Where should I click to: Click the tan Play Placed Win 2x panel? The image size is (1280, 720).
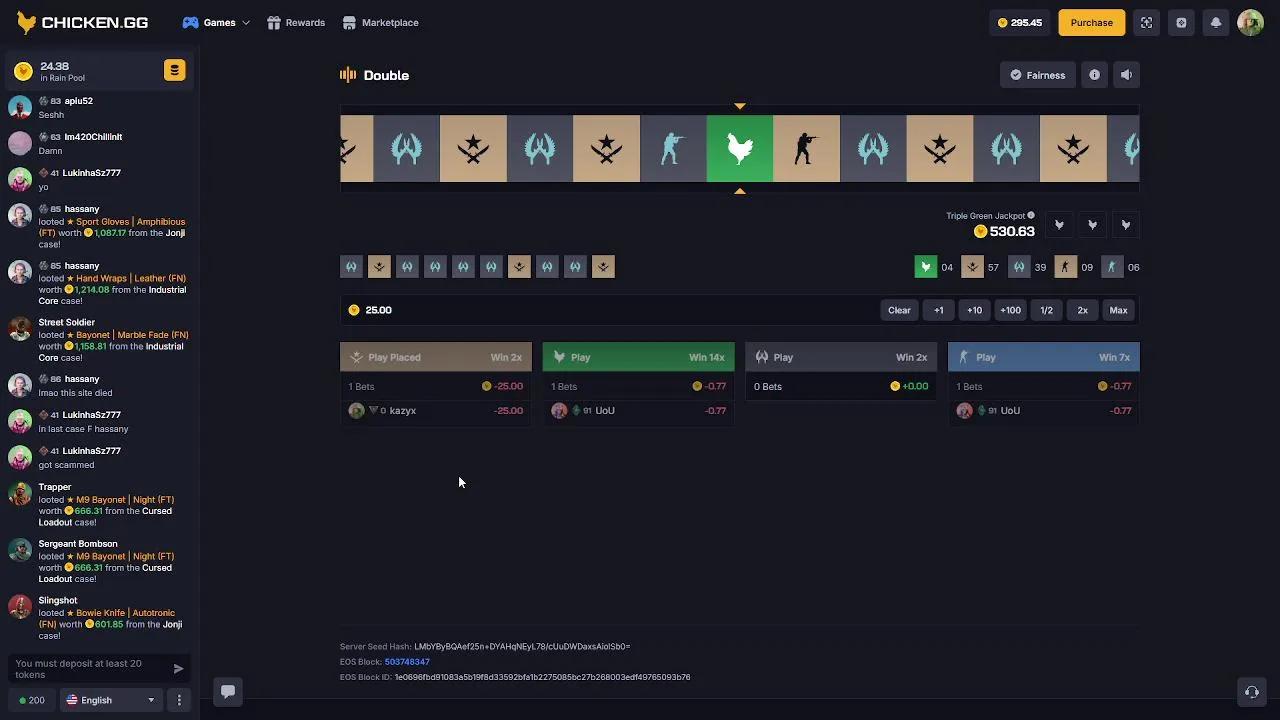click(436, 357)
